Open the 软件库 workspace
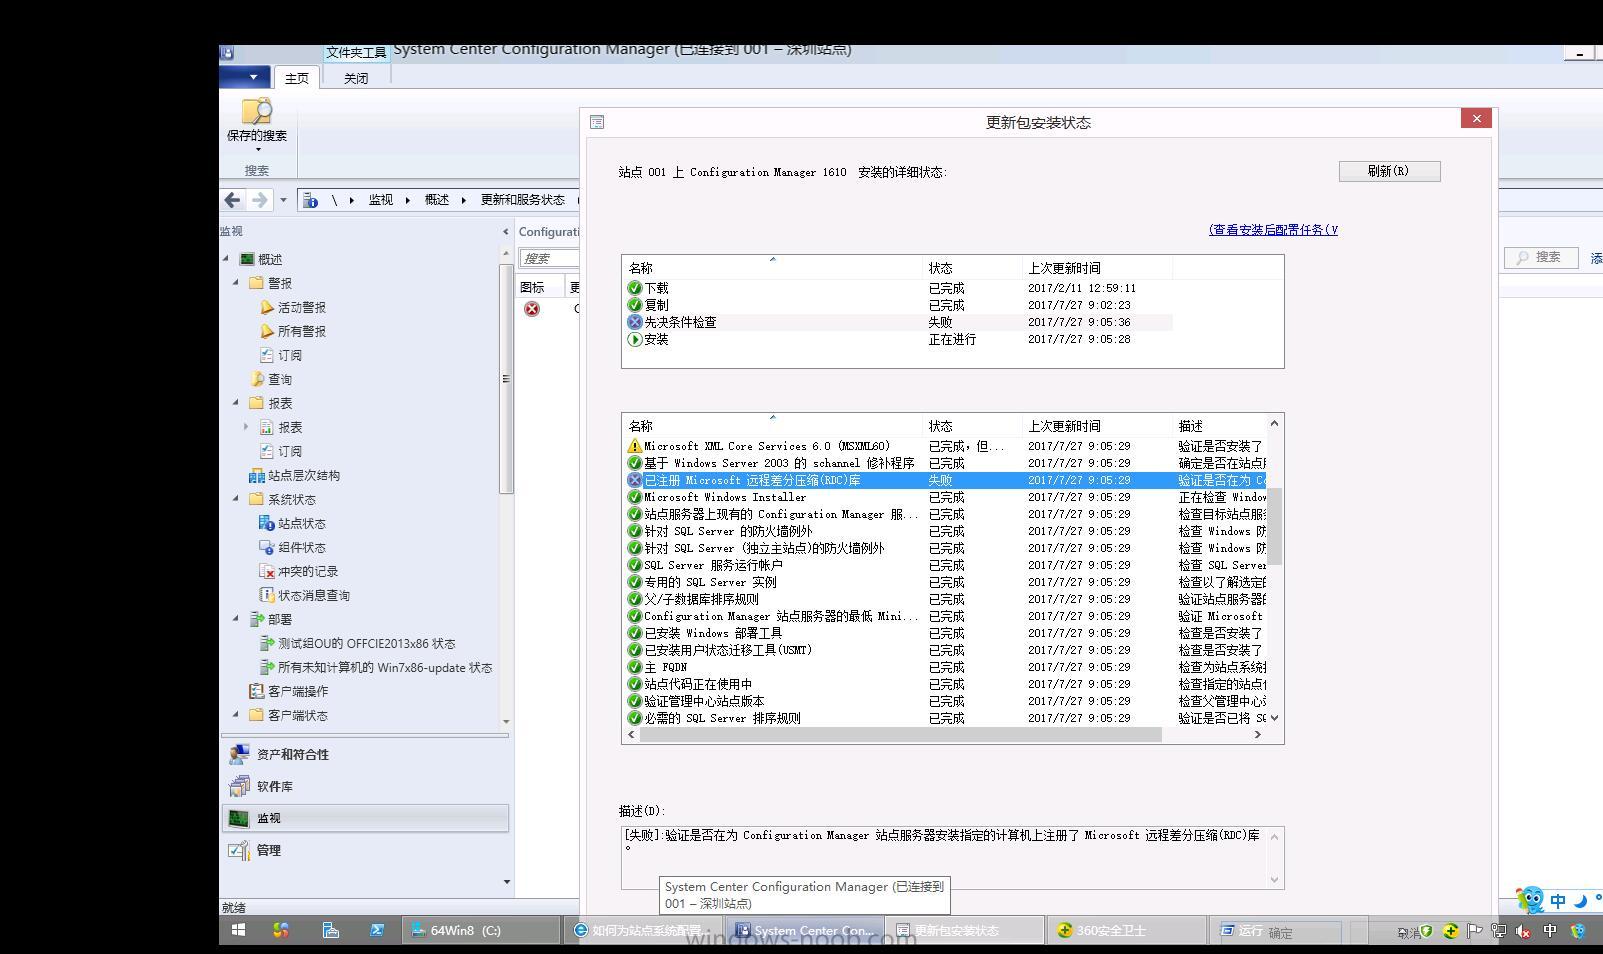 [x=365, y=786]
